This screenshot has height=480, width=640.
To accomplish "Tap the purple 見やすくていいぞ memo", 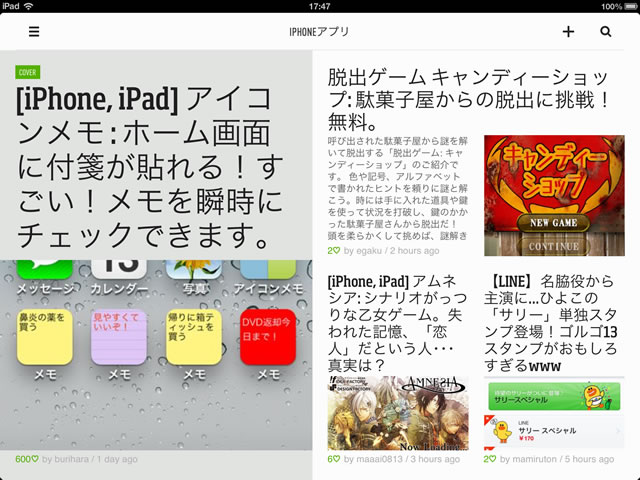I will point(119,337).
